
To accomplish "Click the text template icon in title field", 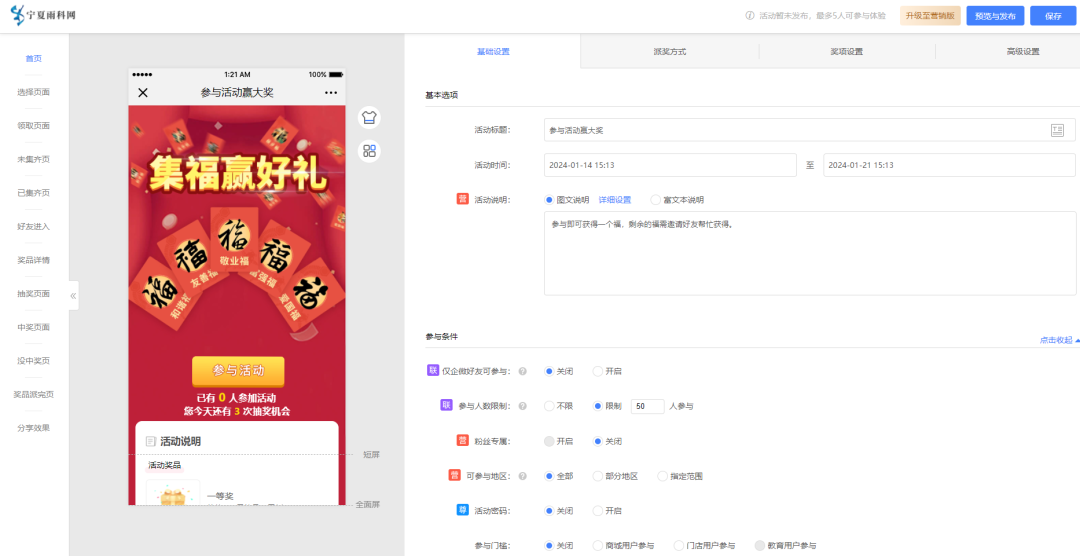I will click(x=1057, y=130).
